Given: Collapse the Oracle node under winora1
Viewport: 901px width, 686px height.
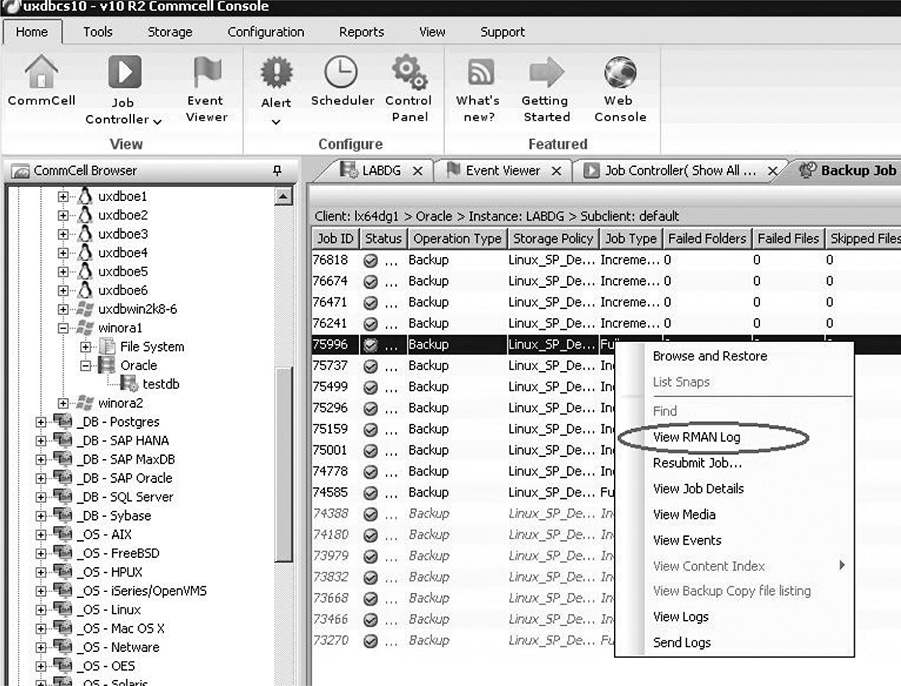Looking at the screenshot, I should click(86, 365).
